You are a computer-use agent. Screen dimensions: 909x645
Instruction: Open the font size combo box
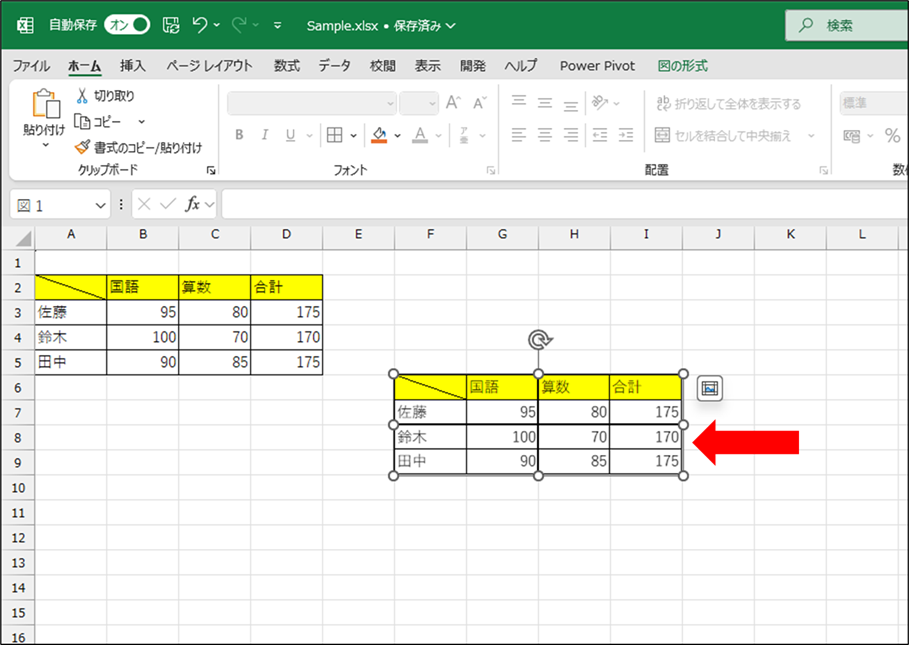(419, 104)
